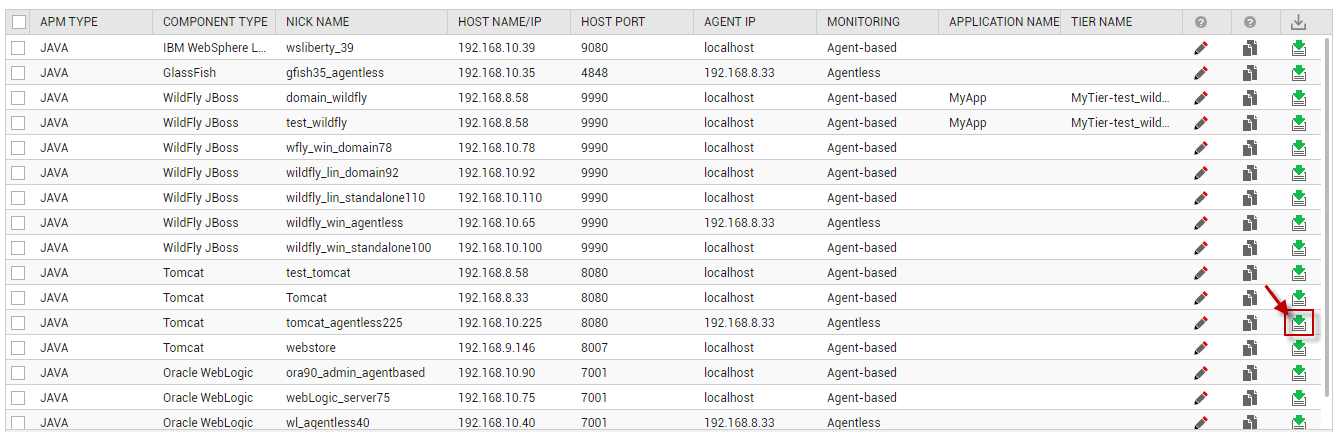This screenshot has height=432, width=1338.
Task: Duplicate the test_tomcat row via copy icon
Action: click(1250, 273)
